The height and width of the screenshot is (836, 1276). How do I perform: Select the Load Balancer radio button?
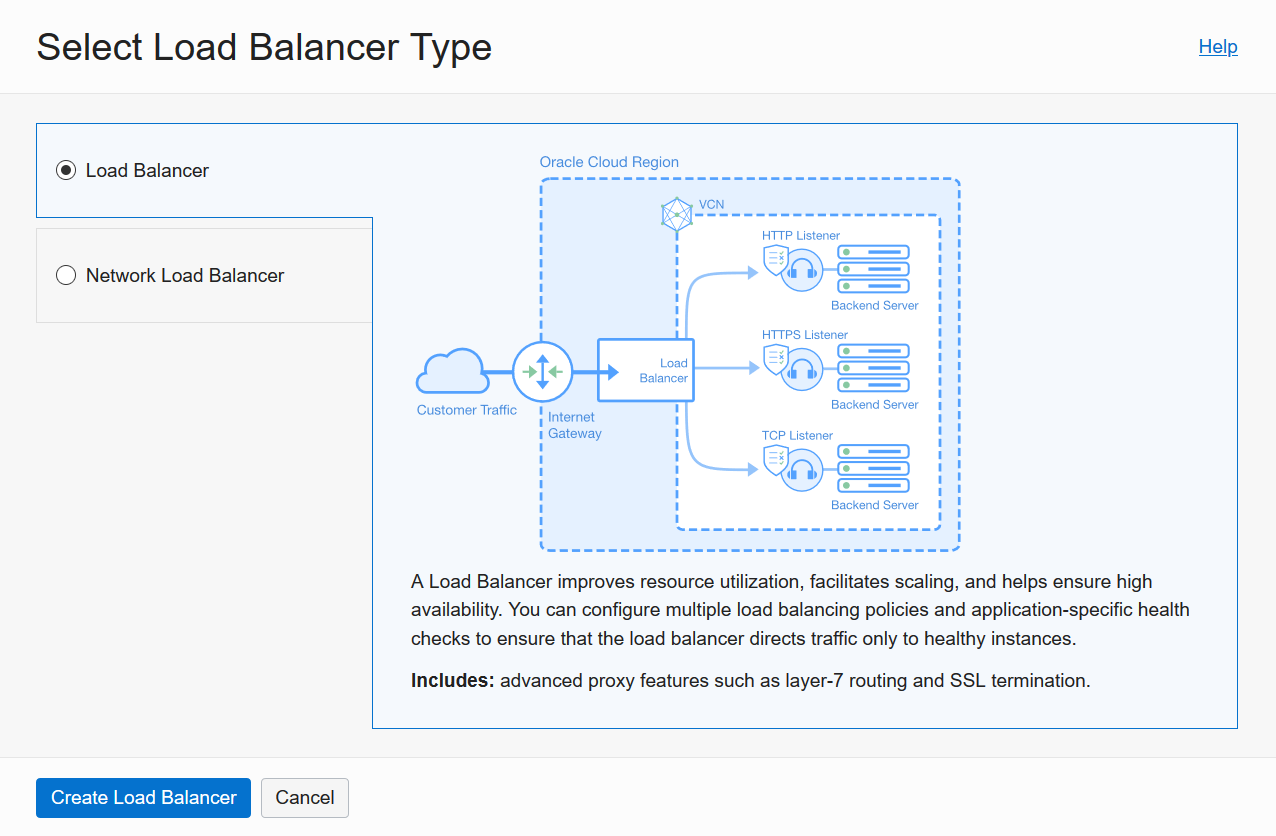[65, 170]
